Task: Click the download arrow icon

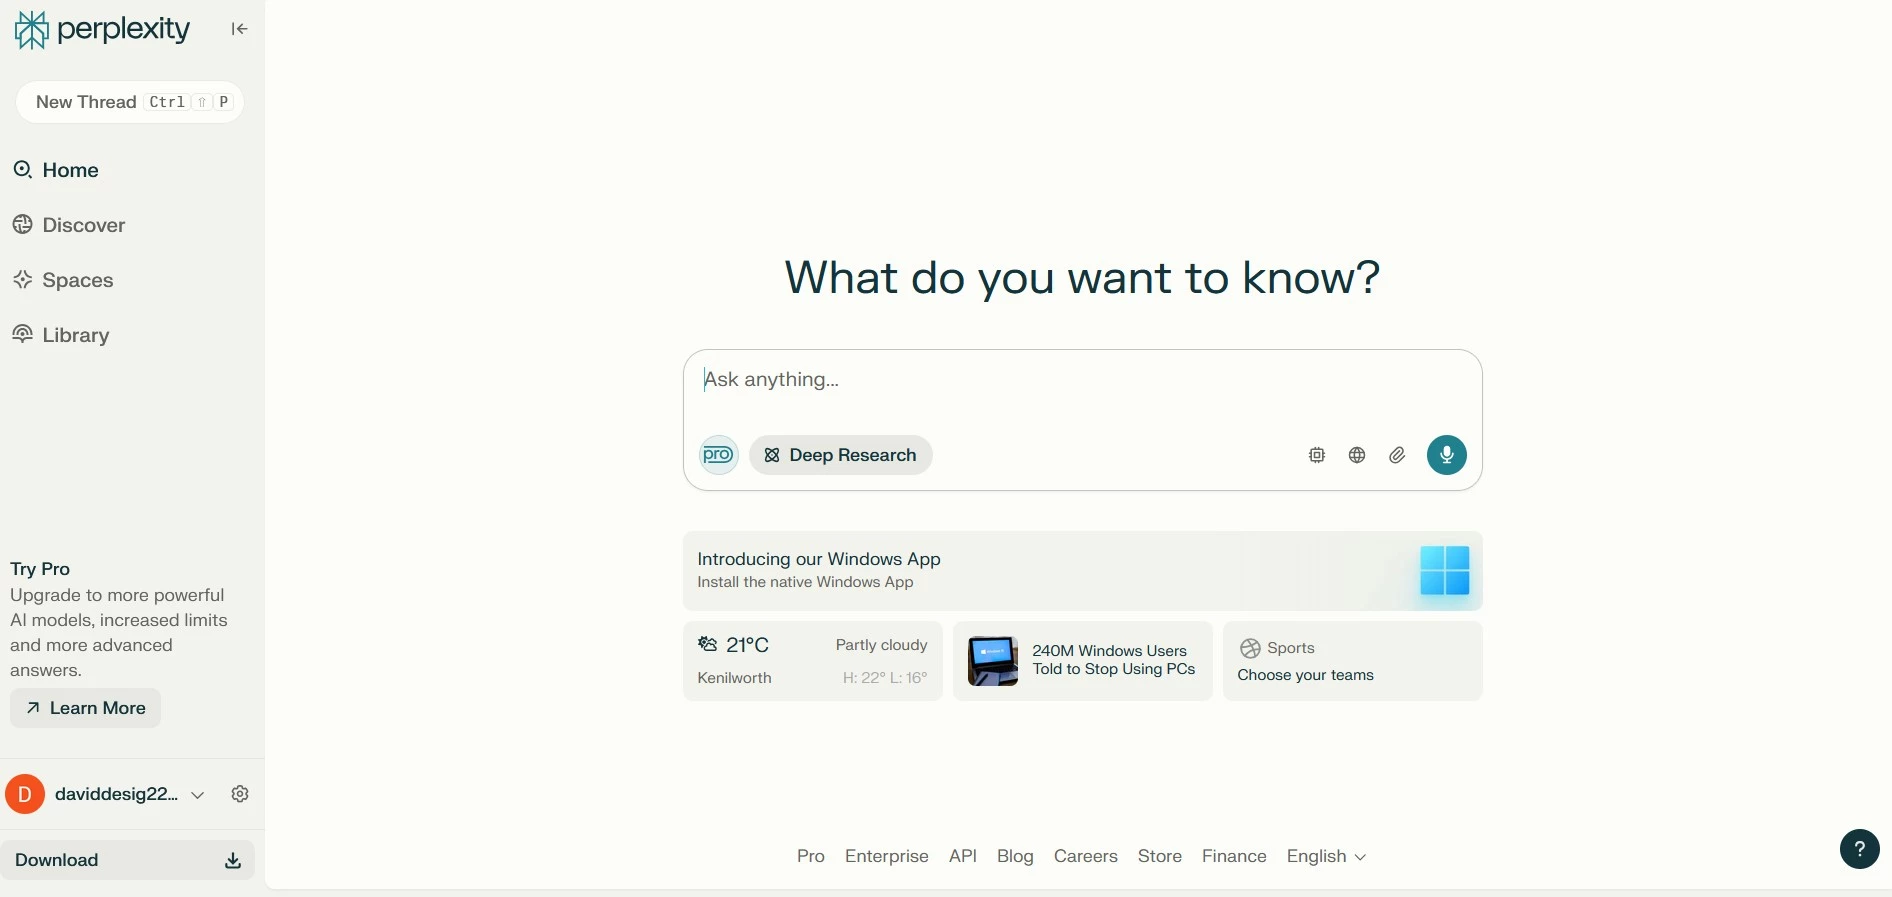Action: tap(232, 860)
